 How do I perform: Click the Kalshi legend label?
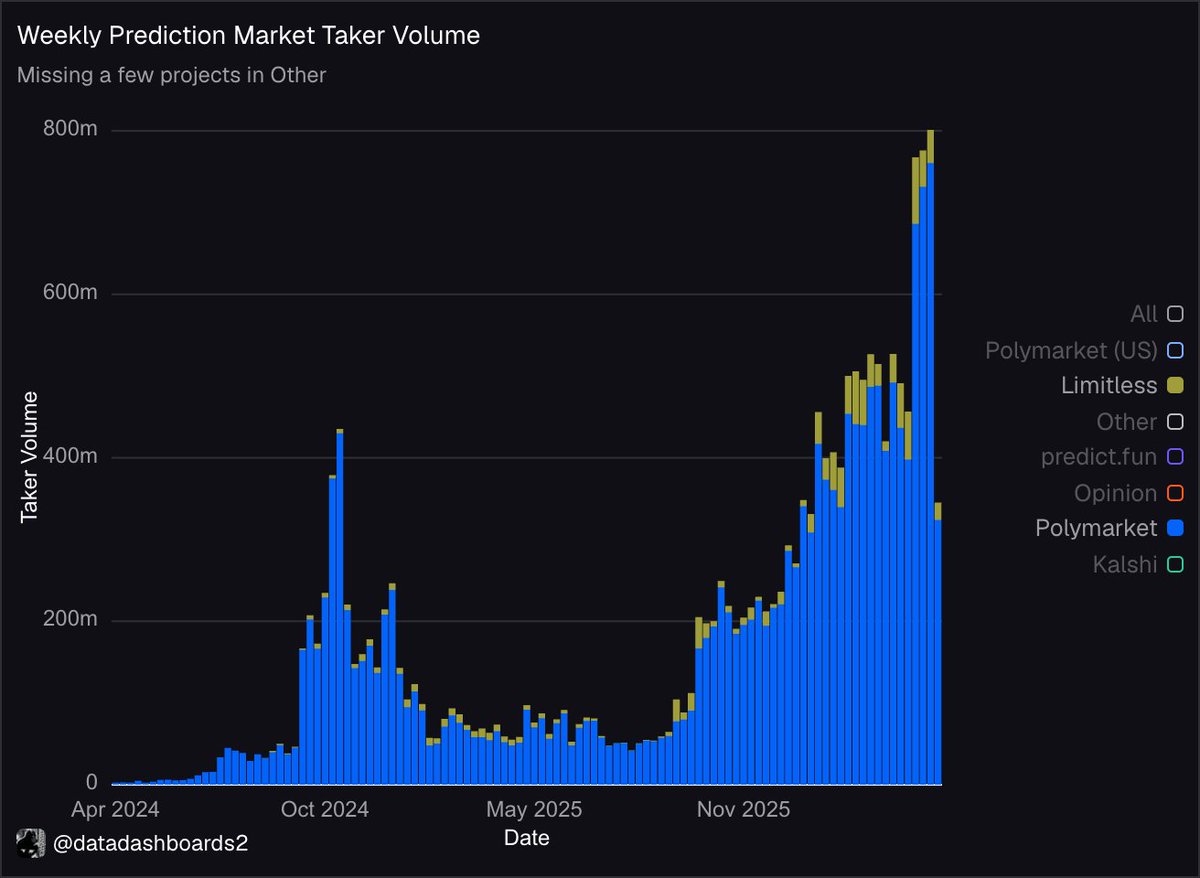pos(1125,564)
